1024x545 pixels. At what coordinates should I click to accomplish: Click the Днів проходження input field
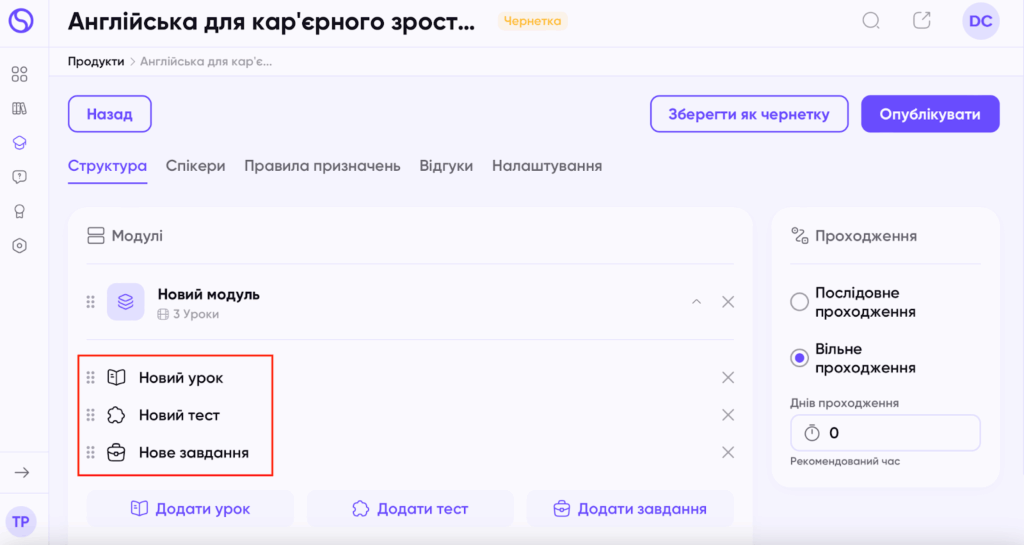(886, 433)
